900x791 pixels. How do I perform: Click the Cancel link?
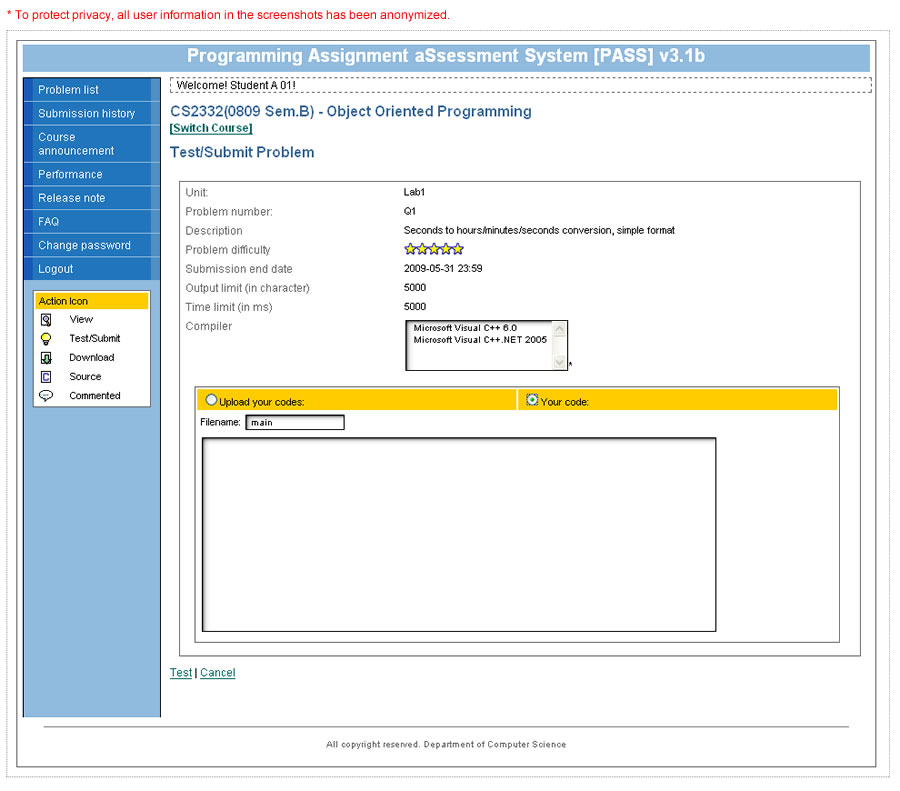[218, 673]
